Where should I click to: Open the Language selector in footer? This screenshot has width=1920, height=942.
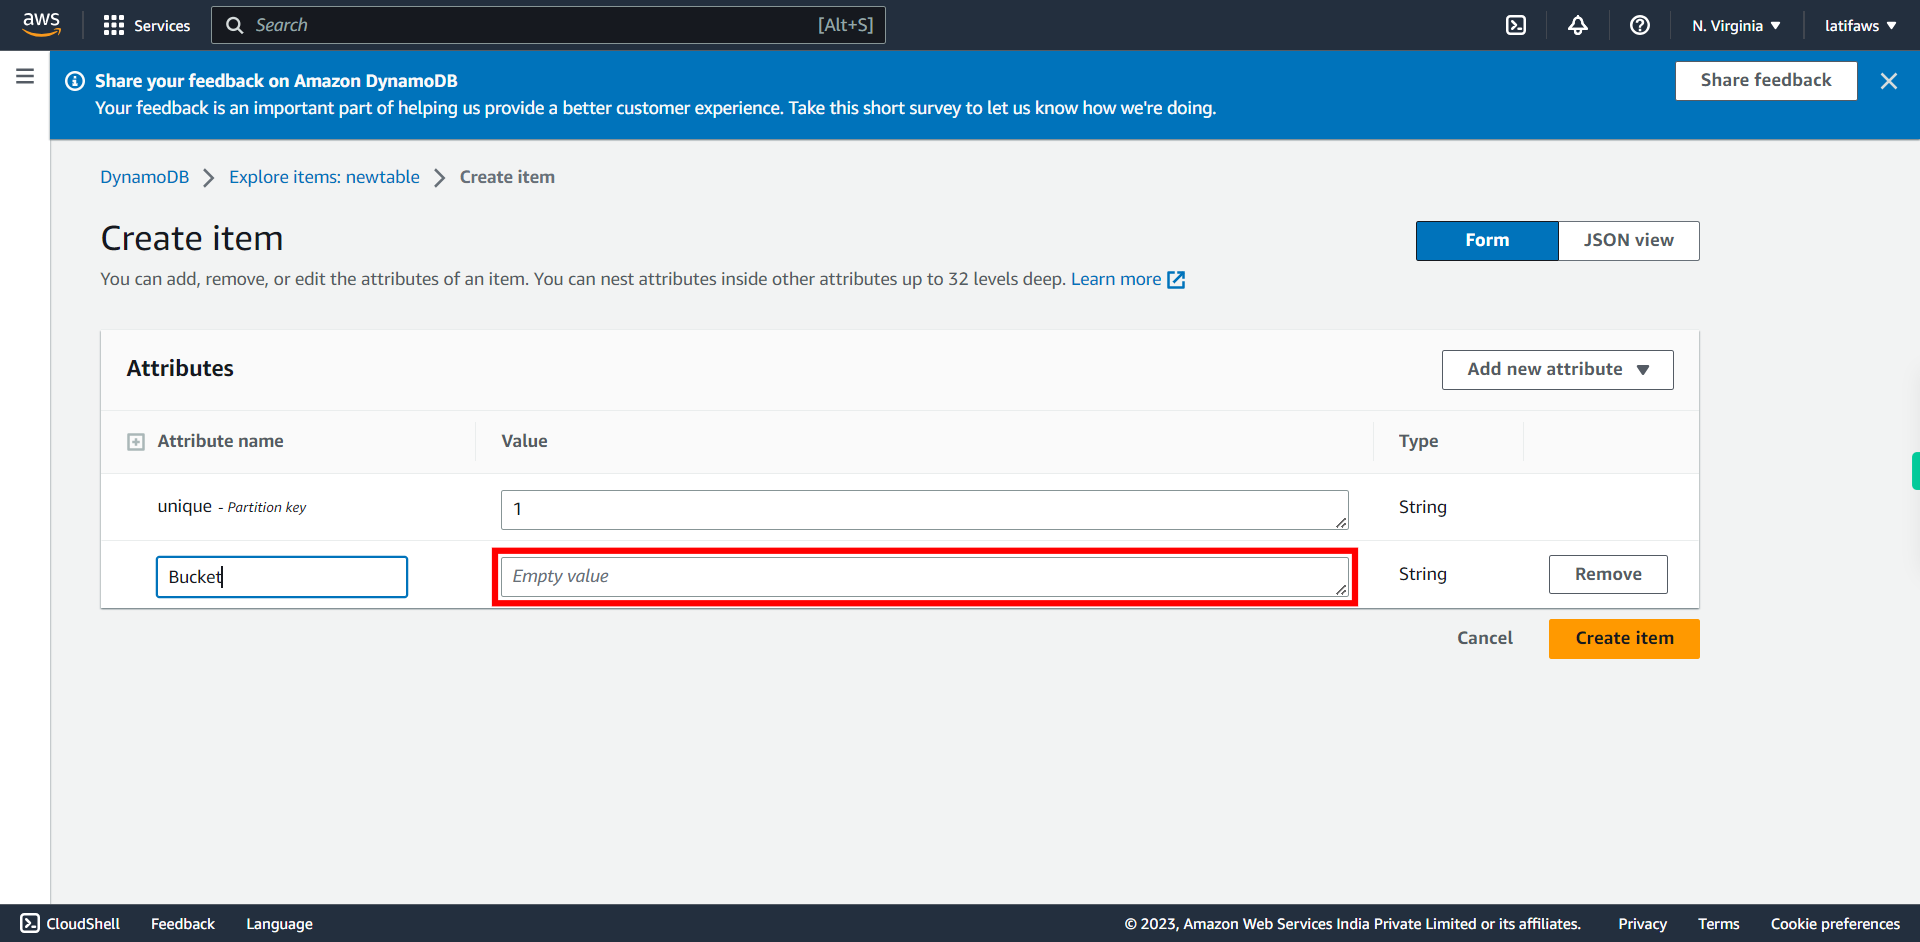pyautogui.click(x=279, y=924)
